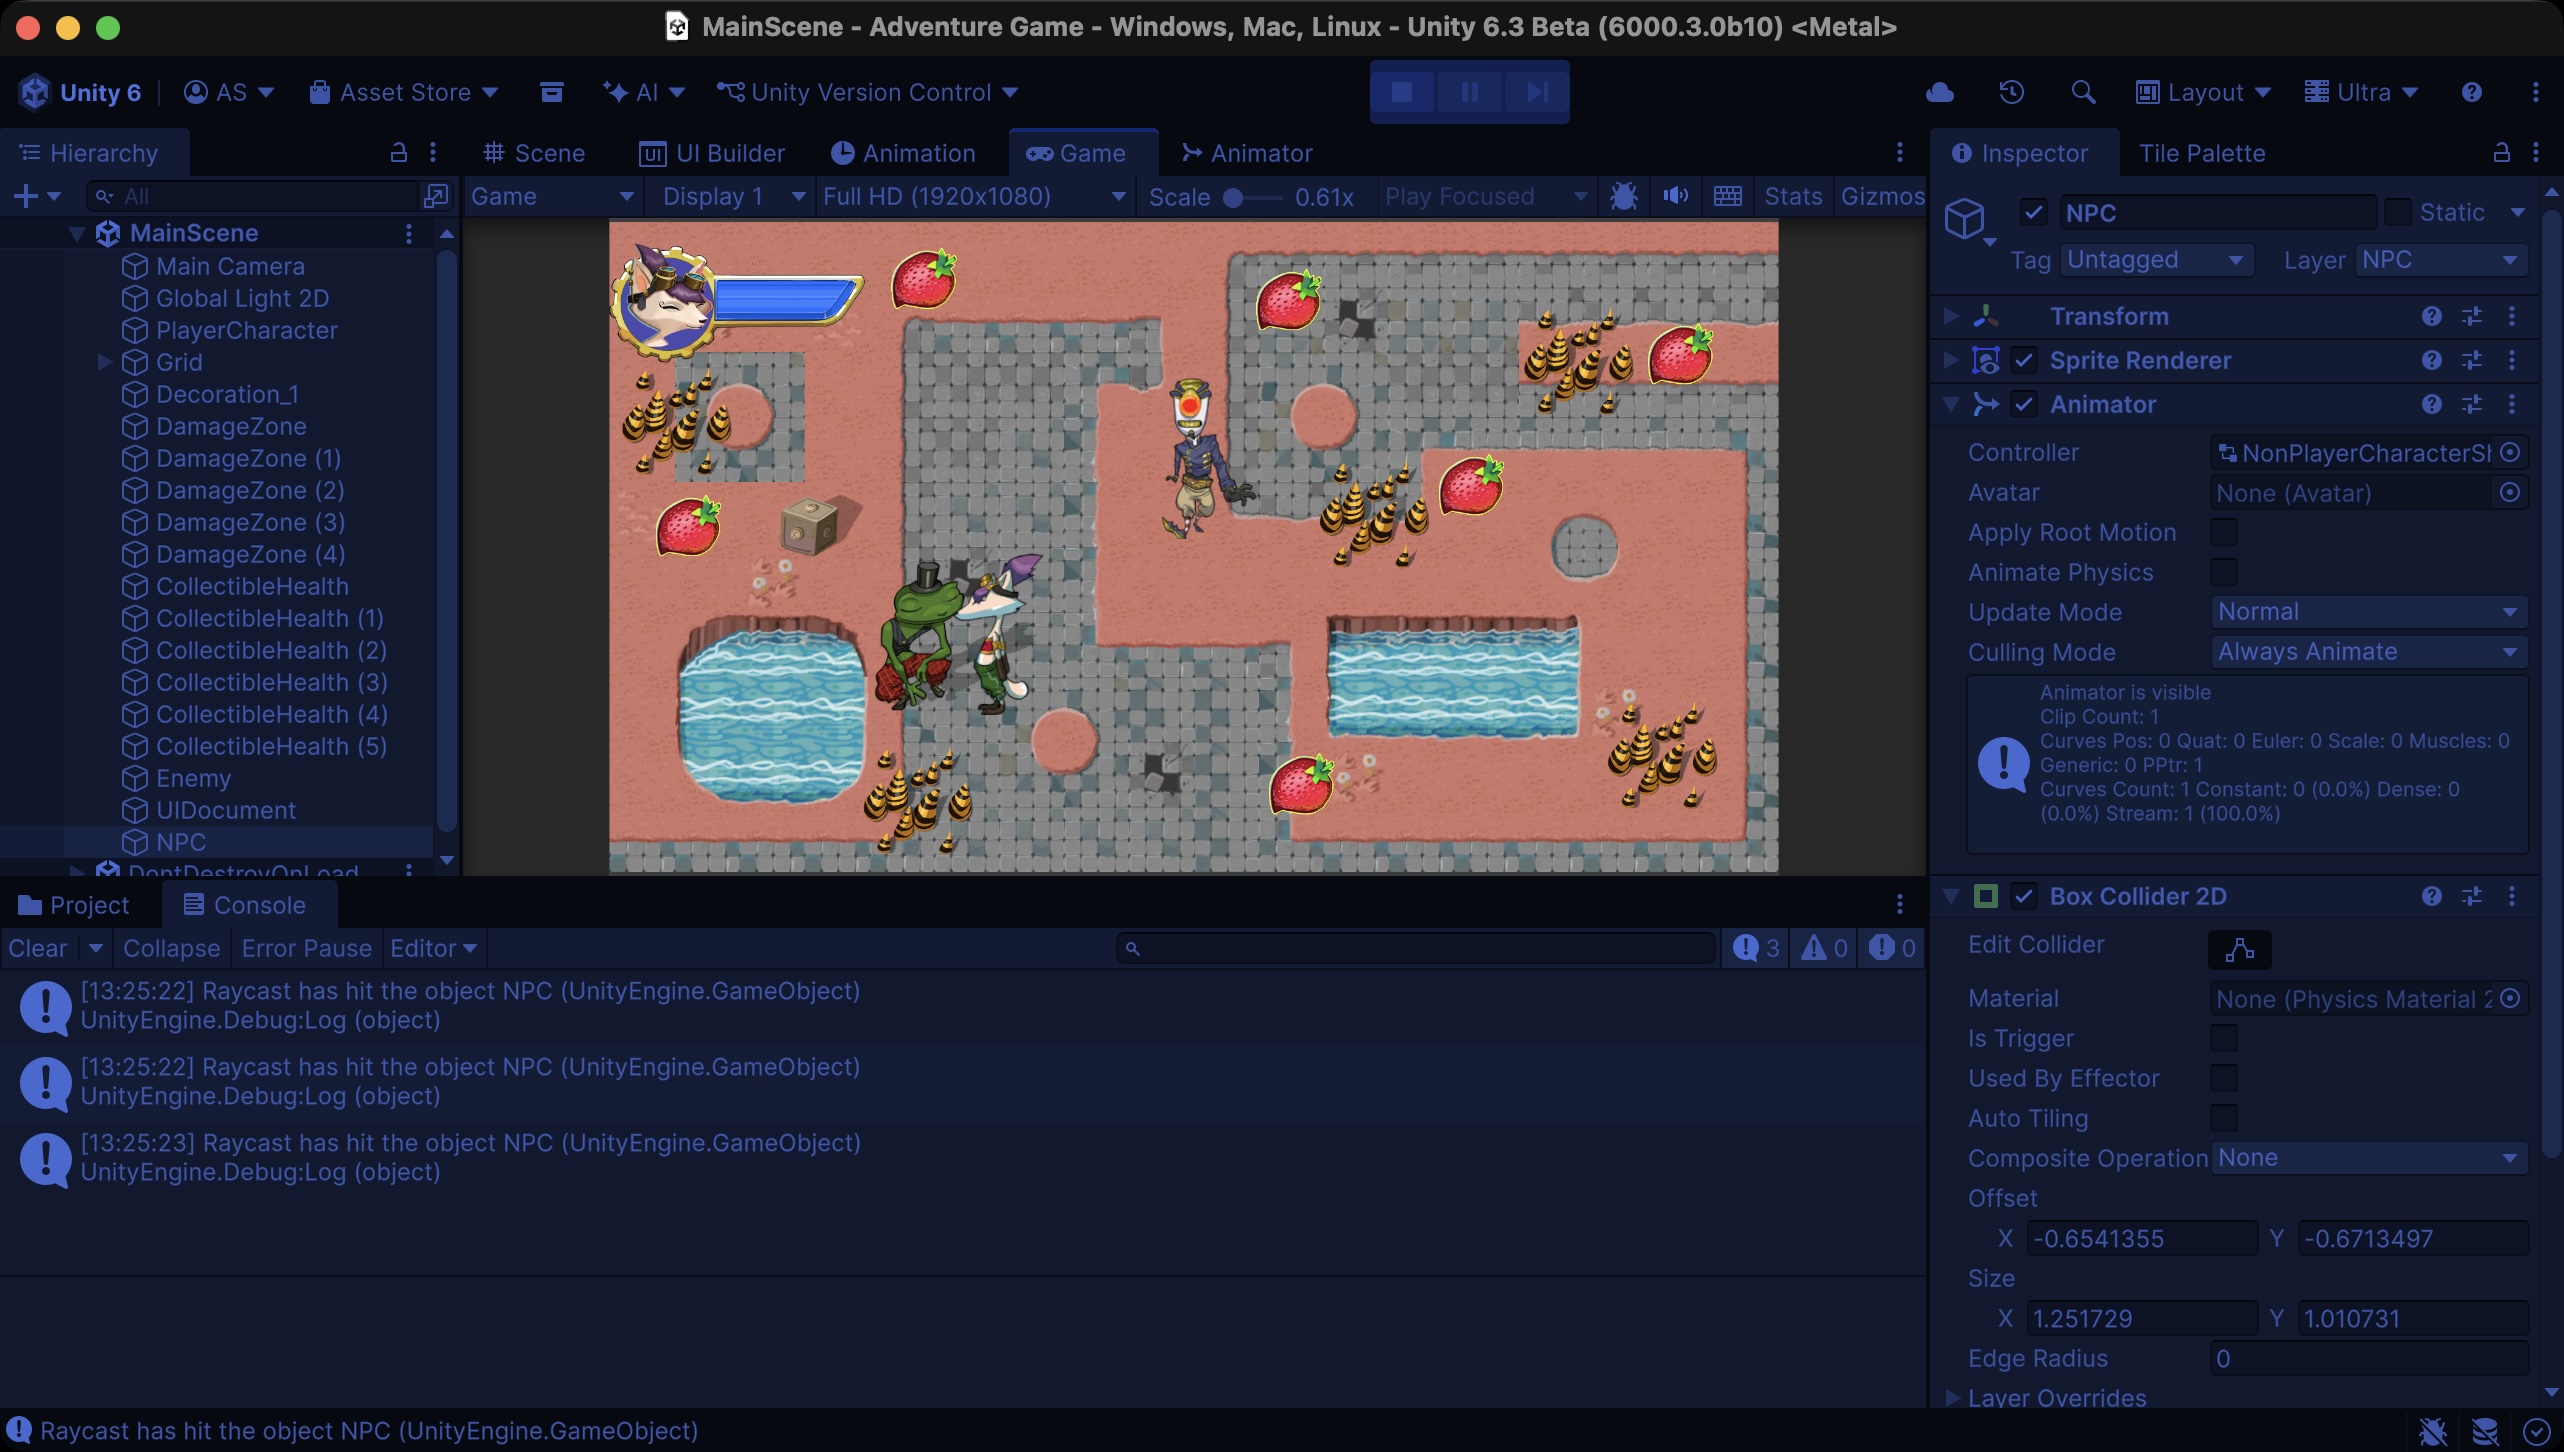
Task: Toggle Is Trigger on the Box Collider 2D
Action: click(2225, 1038)
